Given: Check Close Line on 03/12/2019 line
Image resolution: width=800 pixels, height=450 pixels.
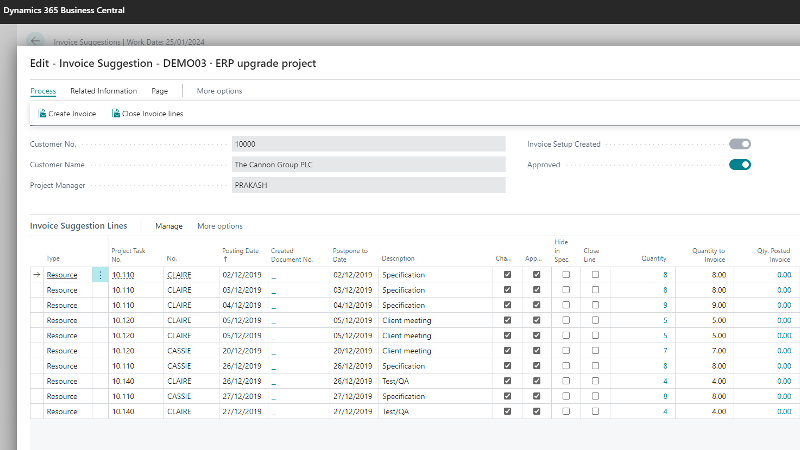Looking at the screenshot, I should click(x=595, y=290).
